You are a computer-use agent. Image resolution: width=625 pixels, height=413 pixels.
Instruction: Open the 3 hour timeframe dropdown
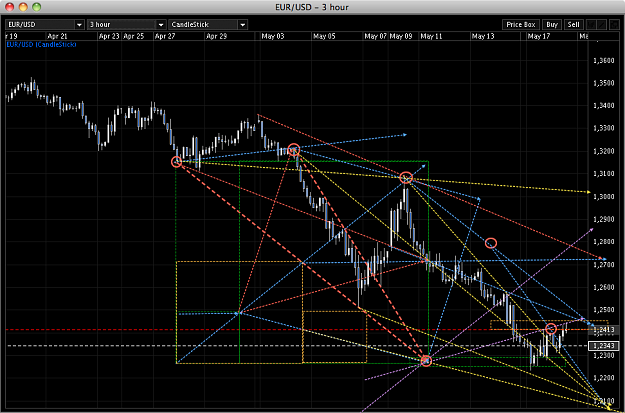(x=127, y=25)
